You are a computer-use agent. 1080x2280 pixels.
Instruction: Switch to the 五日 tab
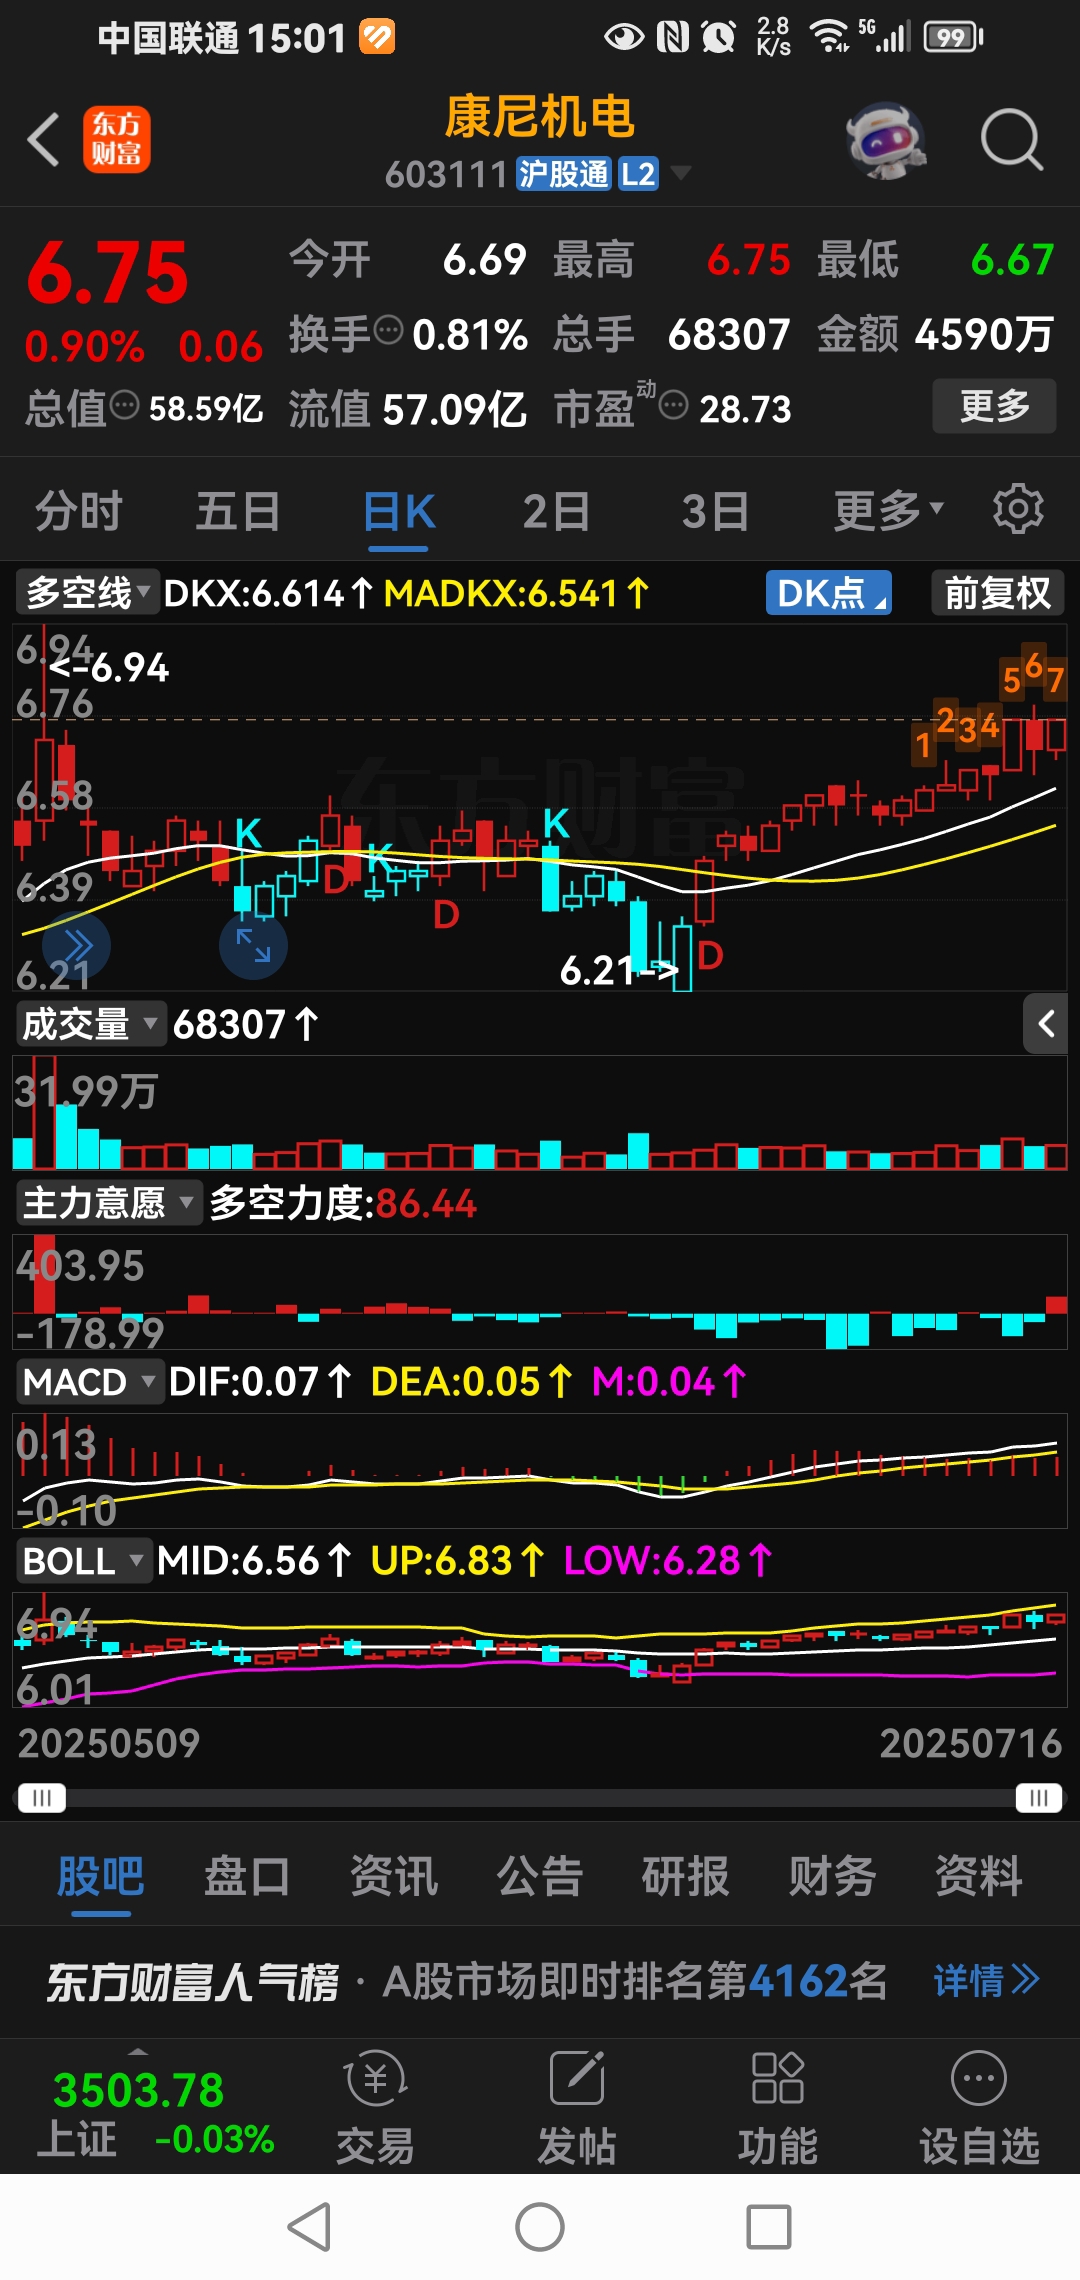tap(238, 511)
